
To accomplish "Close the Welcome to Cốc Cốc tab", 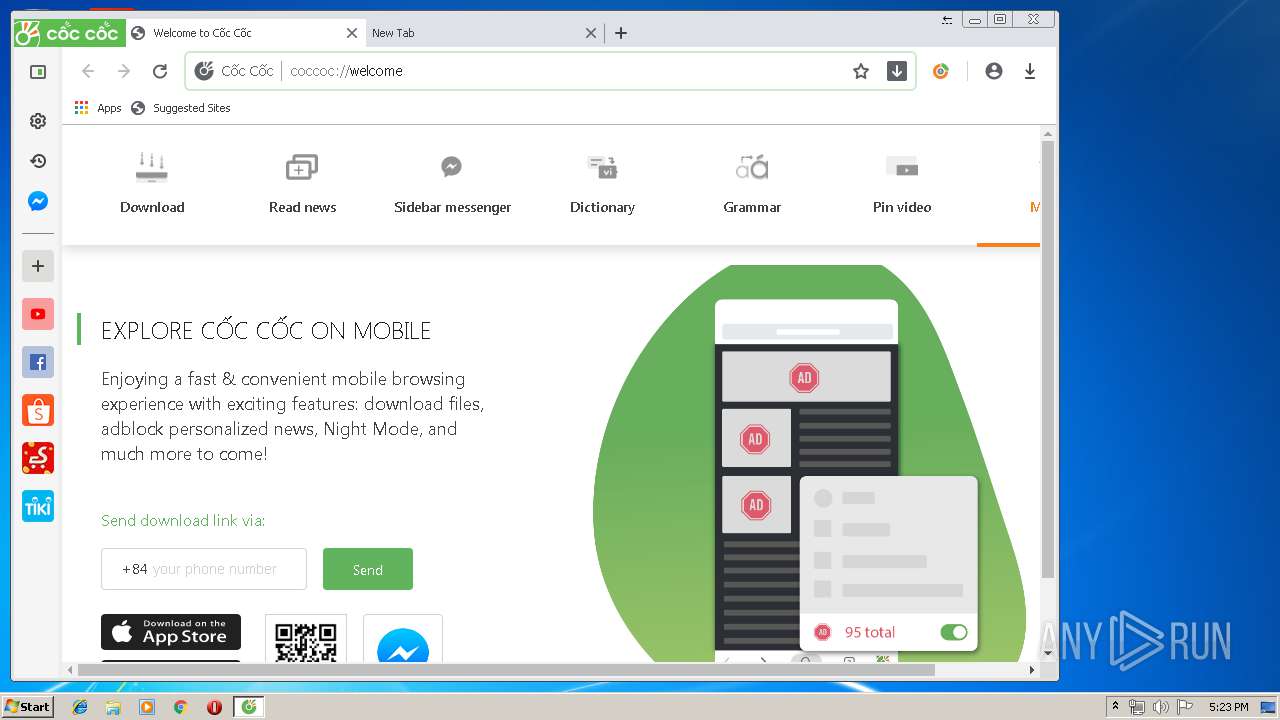I will [352, 33].
